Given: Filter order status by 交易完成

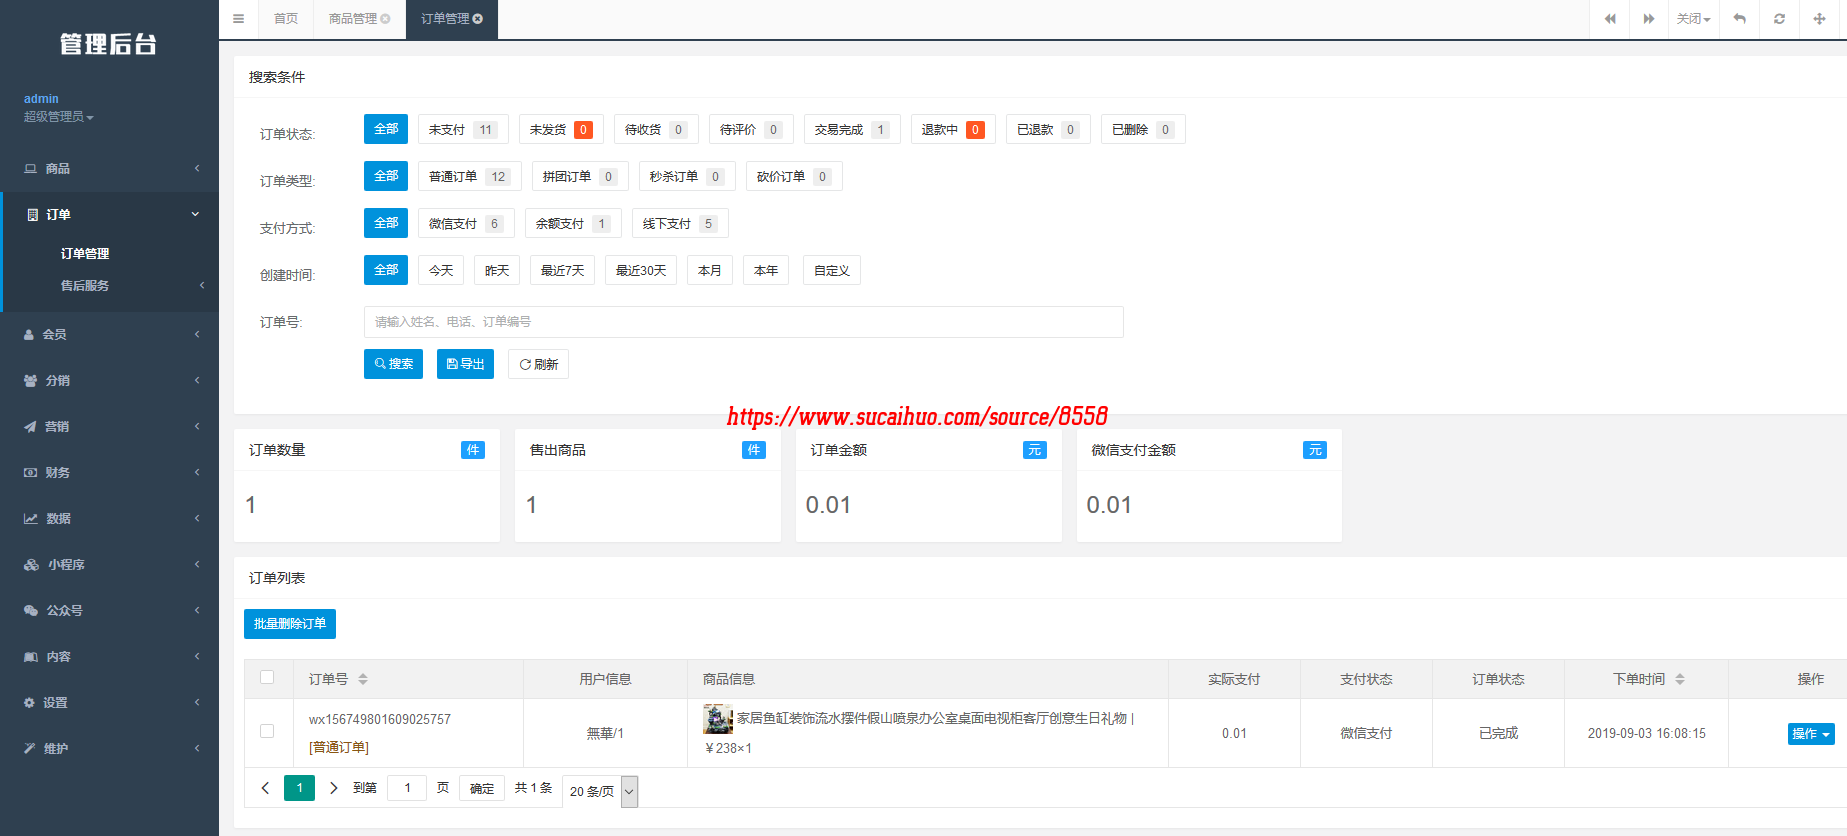Looking at the screenshot, I should point(852,129).
